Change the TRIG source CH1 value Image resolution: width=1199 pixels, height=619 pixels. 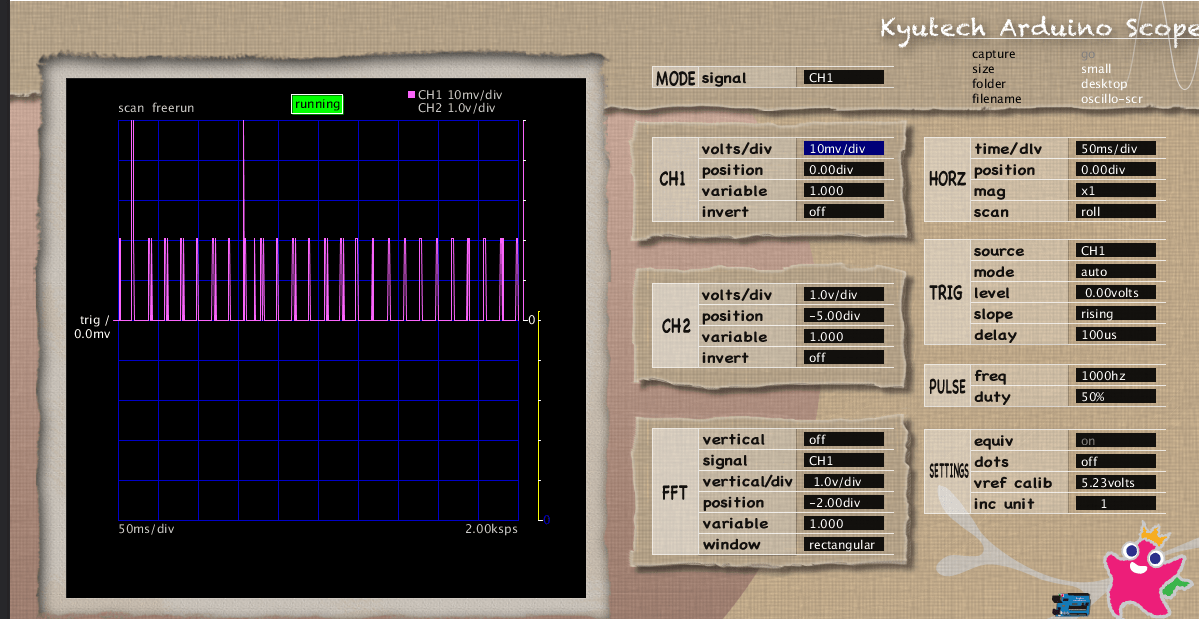[1116, 251]
